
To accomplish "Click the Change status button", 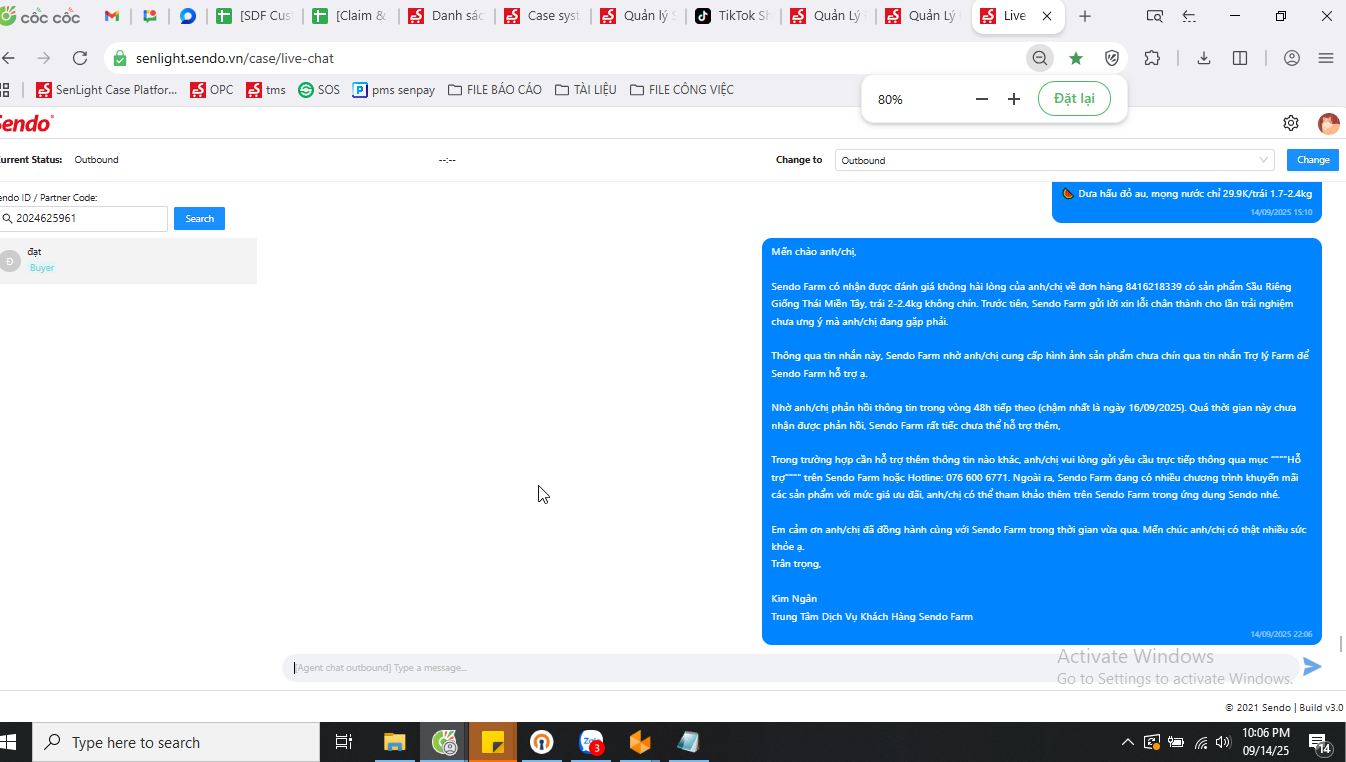I will click(1313, 160).
